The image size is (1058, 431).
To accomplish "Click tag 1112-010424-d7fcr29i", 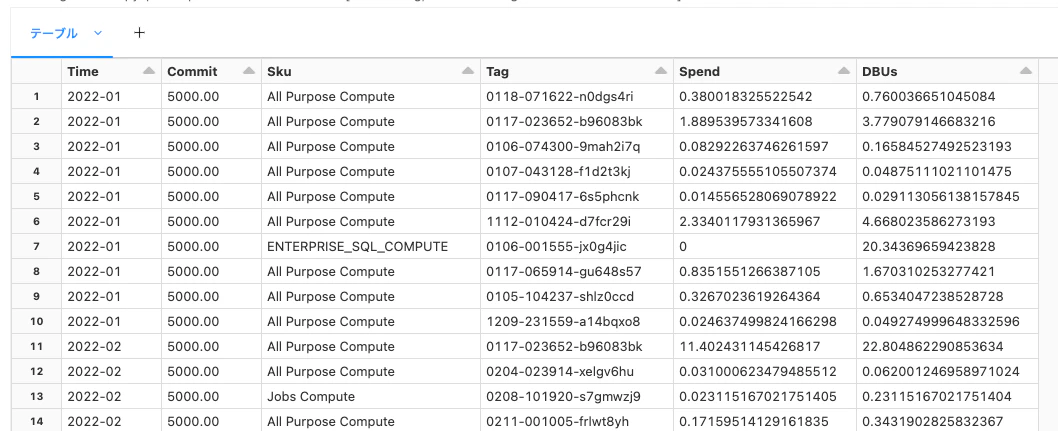I will 559,221.
